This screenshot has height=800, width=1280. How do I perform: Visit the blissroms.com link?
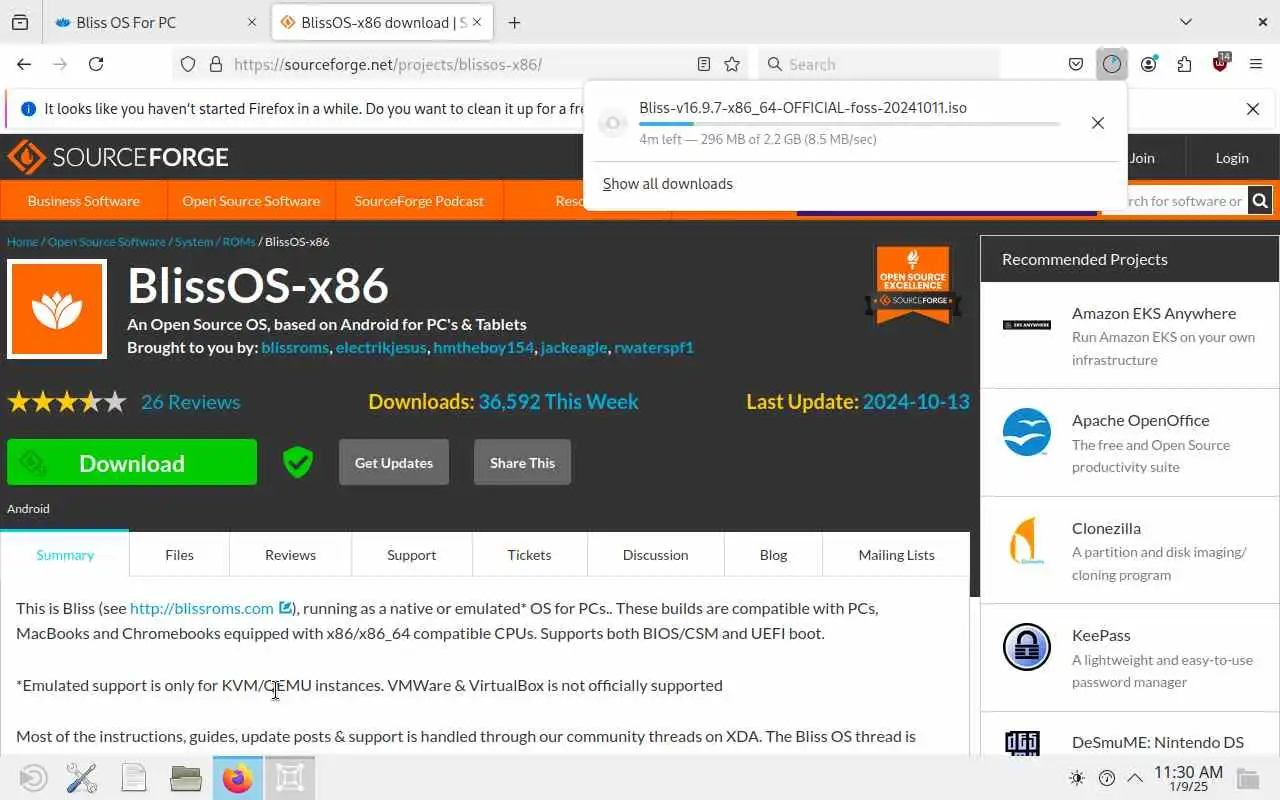point(202,608)
